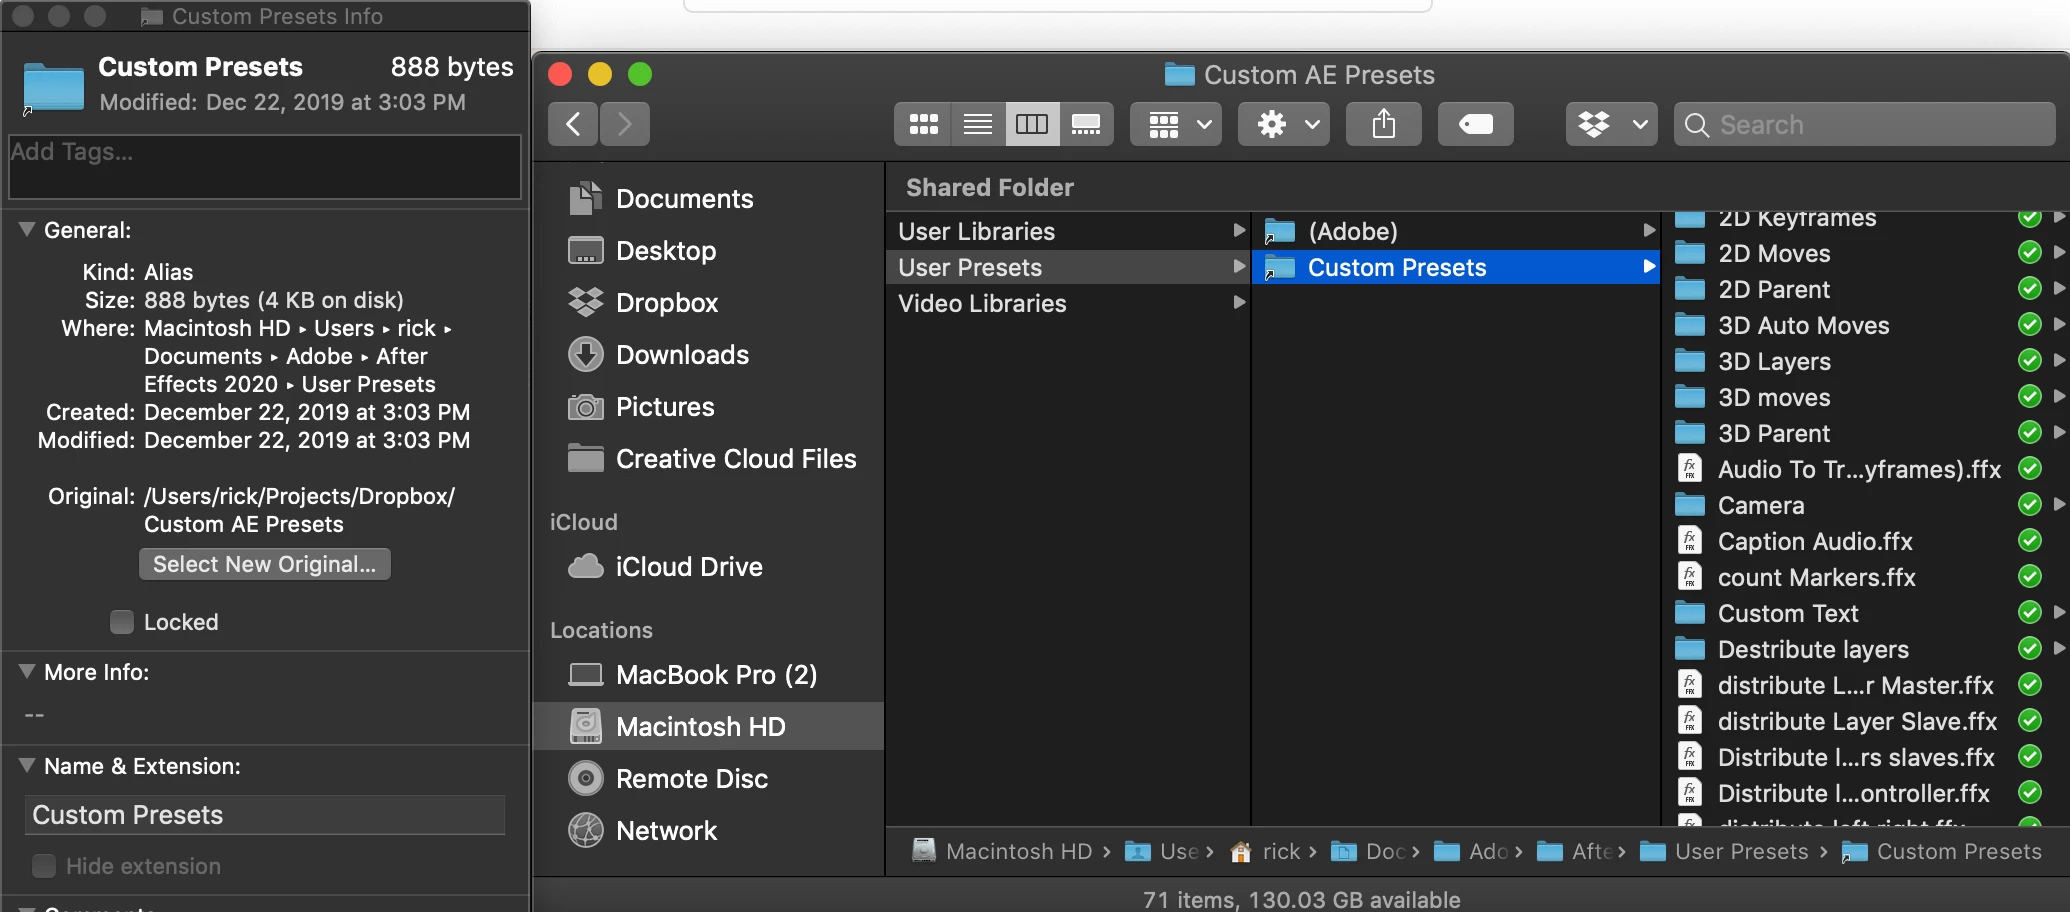2070x912 pixels.
Task: Collapse the Name & Extension section
Action: point(27,765)
